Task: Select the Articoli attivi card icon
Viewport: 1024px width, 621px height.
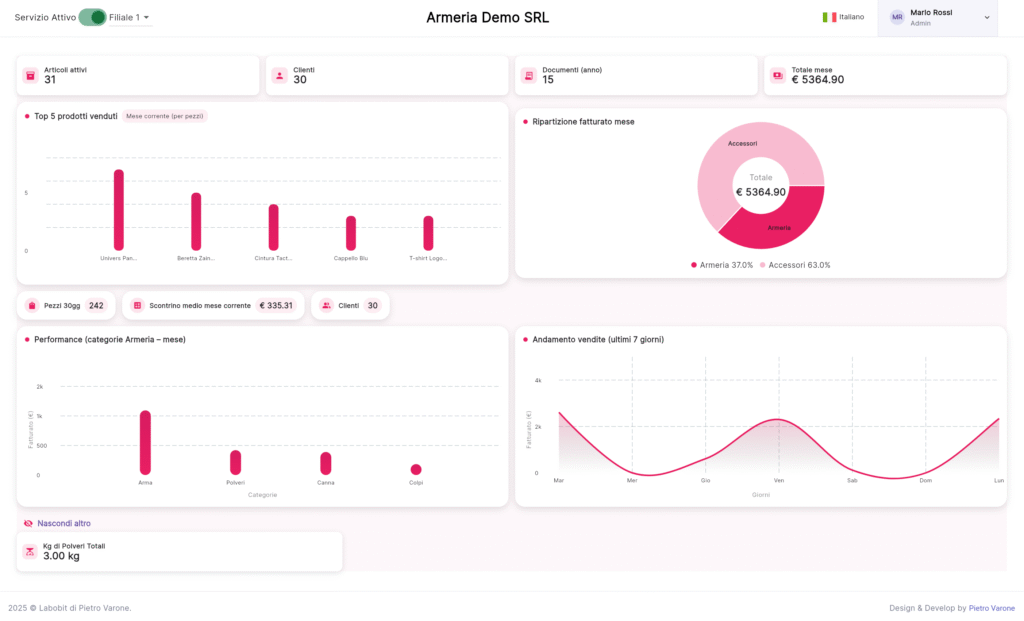Action: point(29,74)
